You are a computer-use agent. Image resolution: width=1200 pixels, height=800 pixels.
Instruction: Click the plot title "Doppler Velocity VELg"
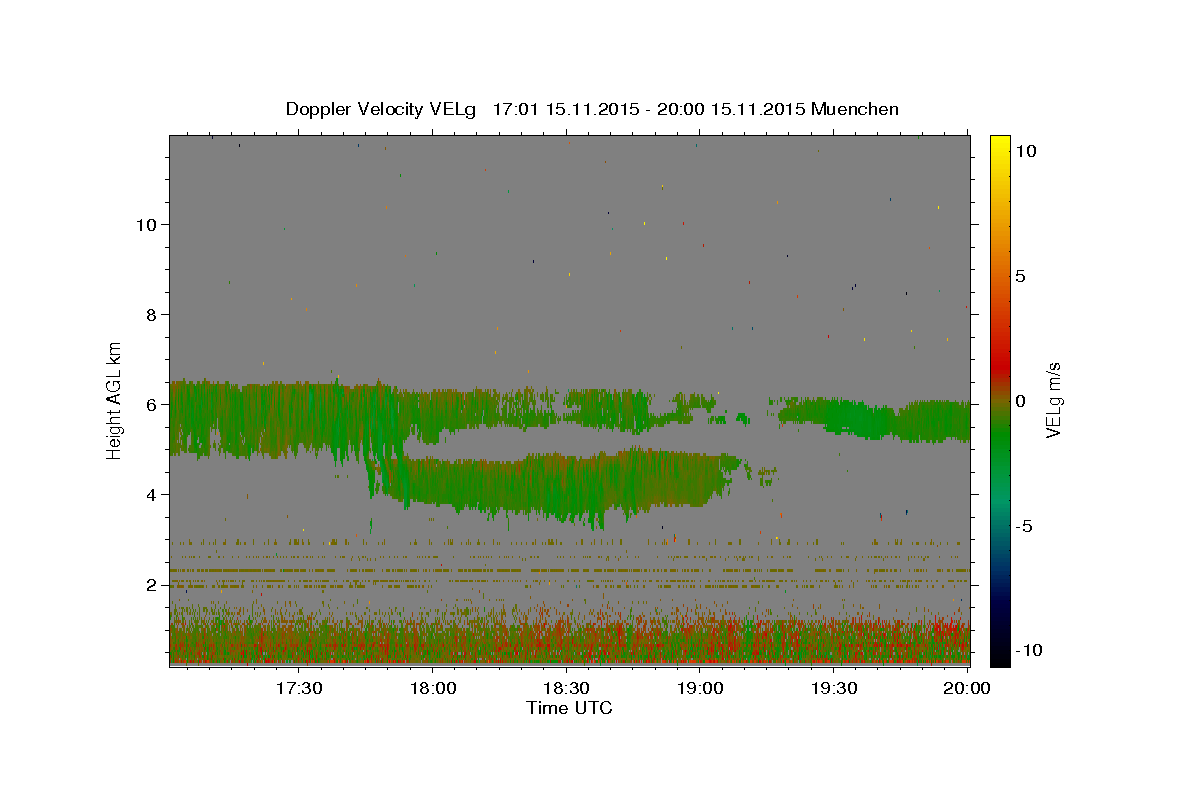coord(382,109)
